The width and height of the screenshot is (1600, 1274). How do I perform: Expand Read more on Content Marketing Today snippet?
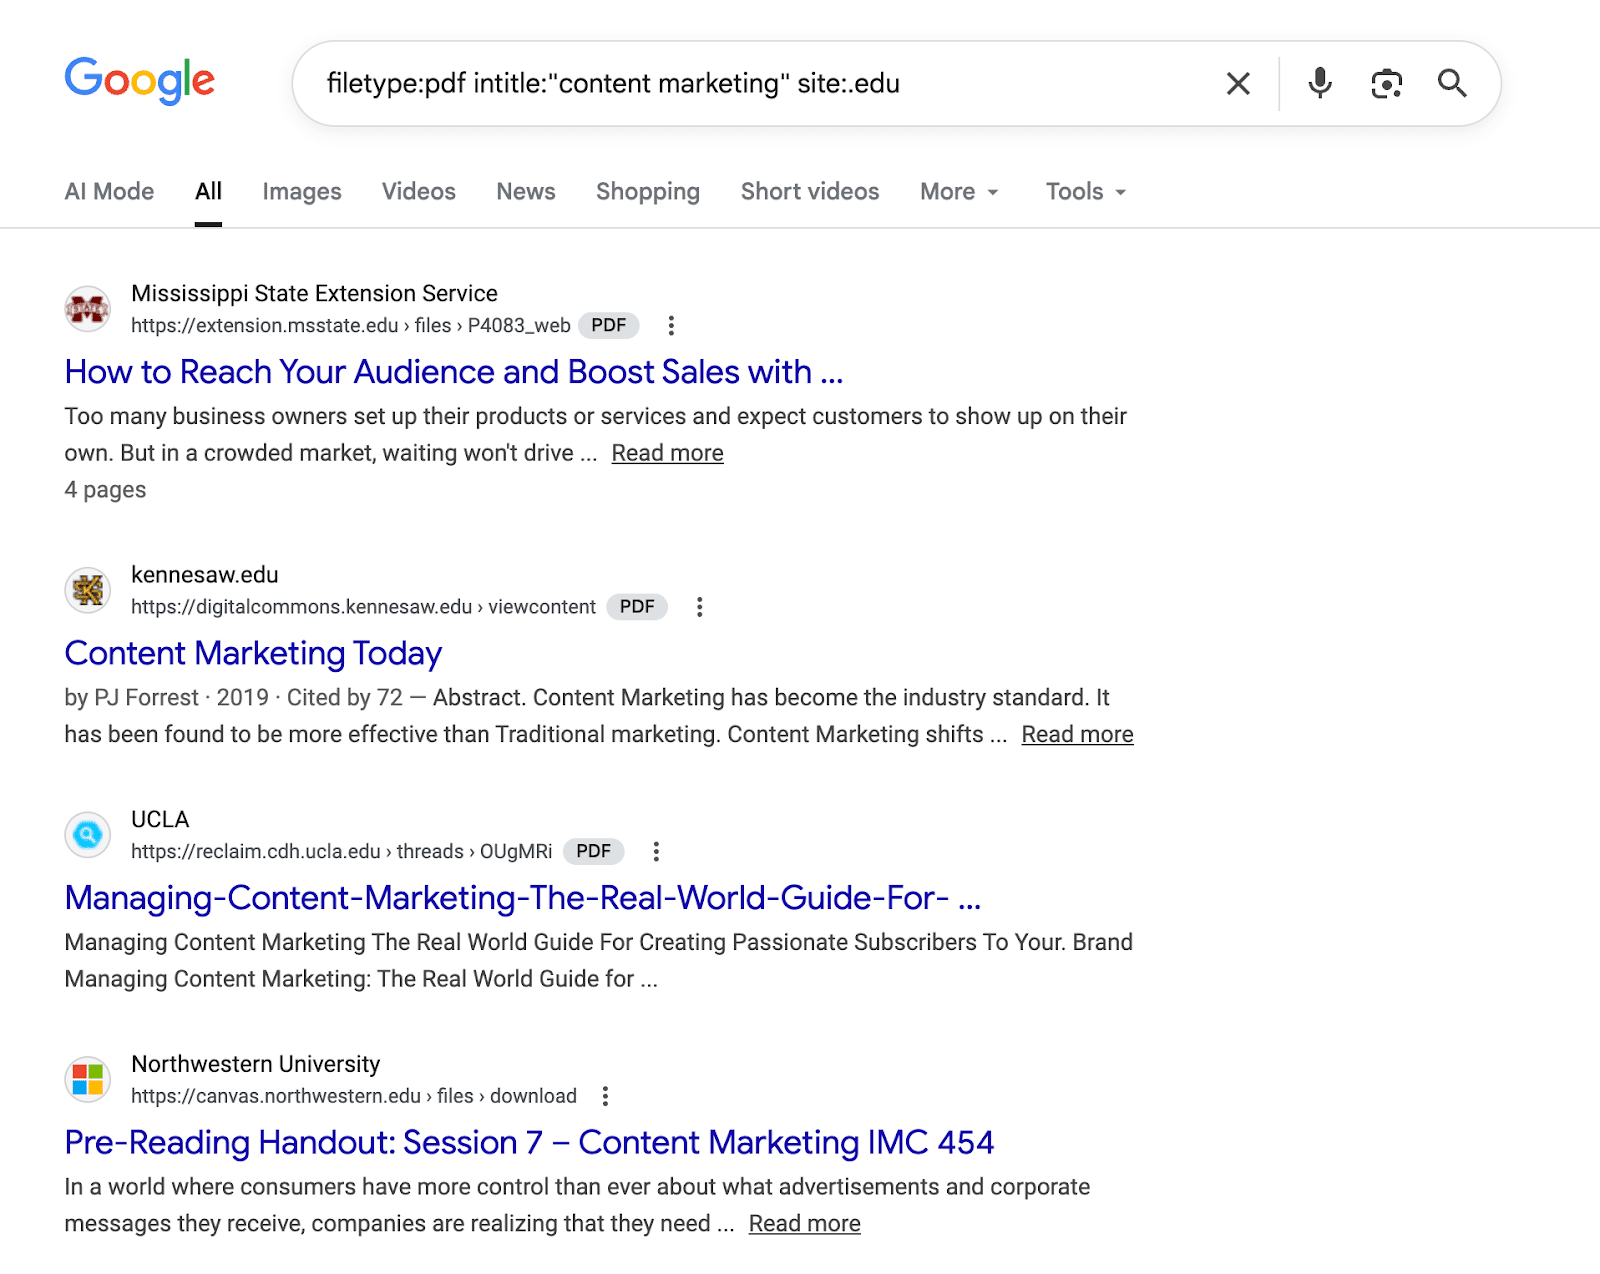point(1077,734)
